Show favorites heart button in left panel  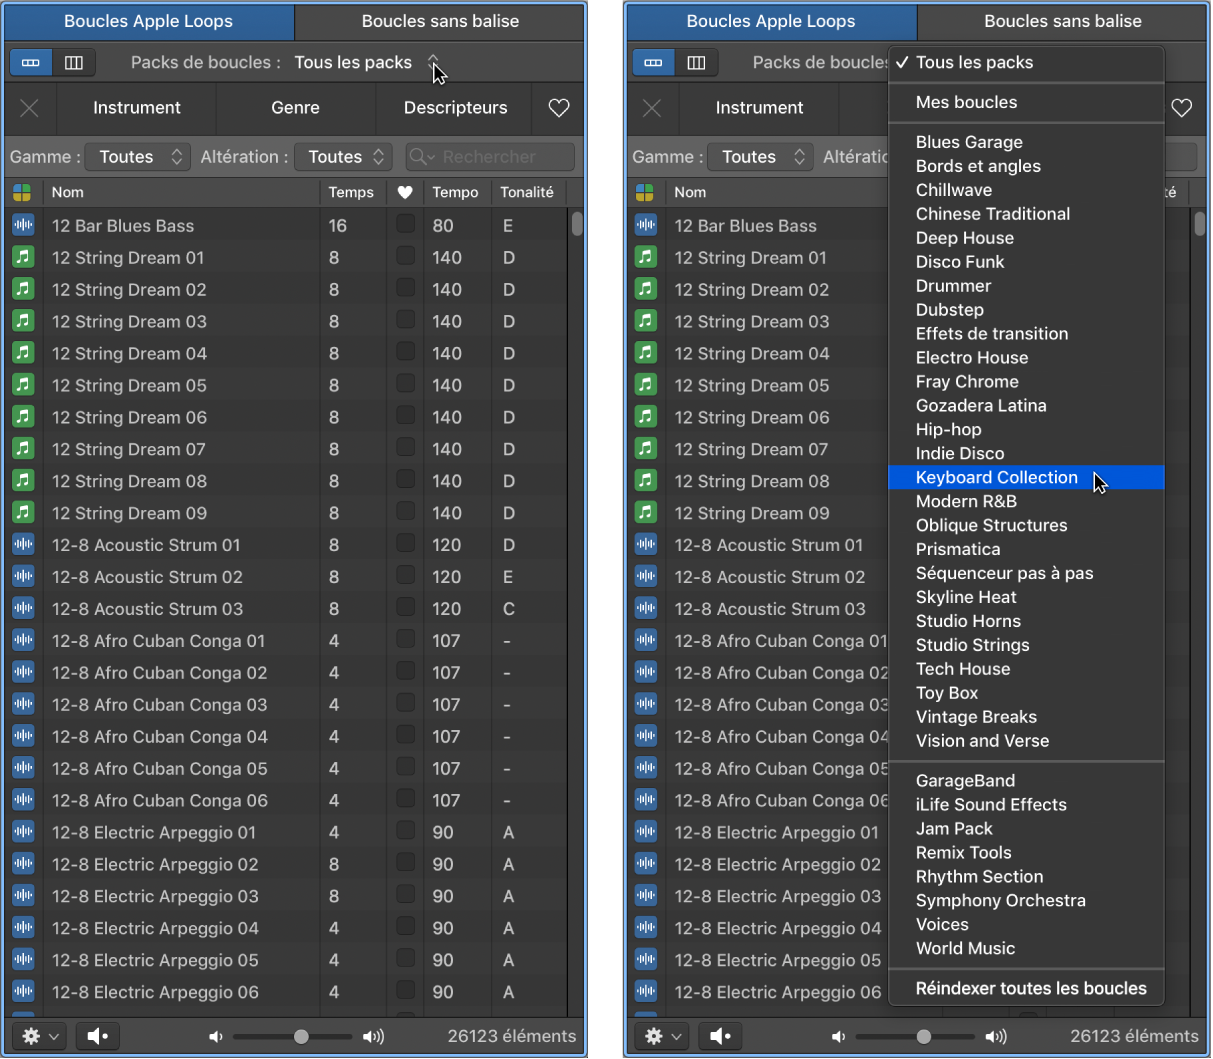pos(559,108)
